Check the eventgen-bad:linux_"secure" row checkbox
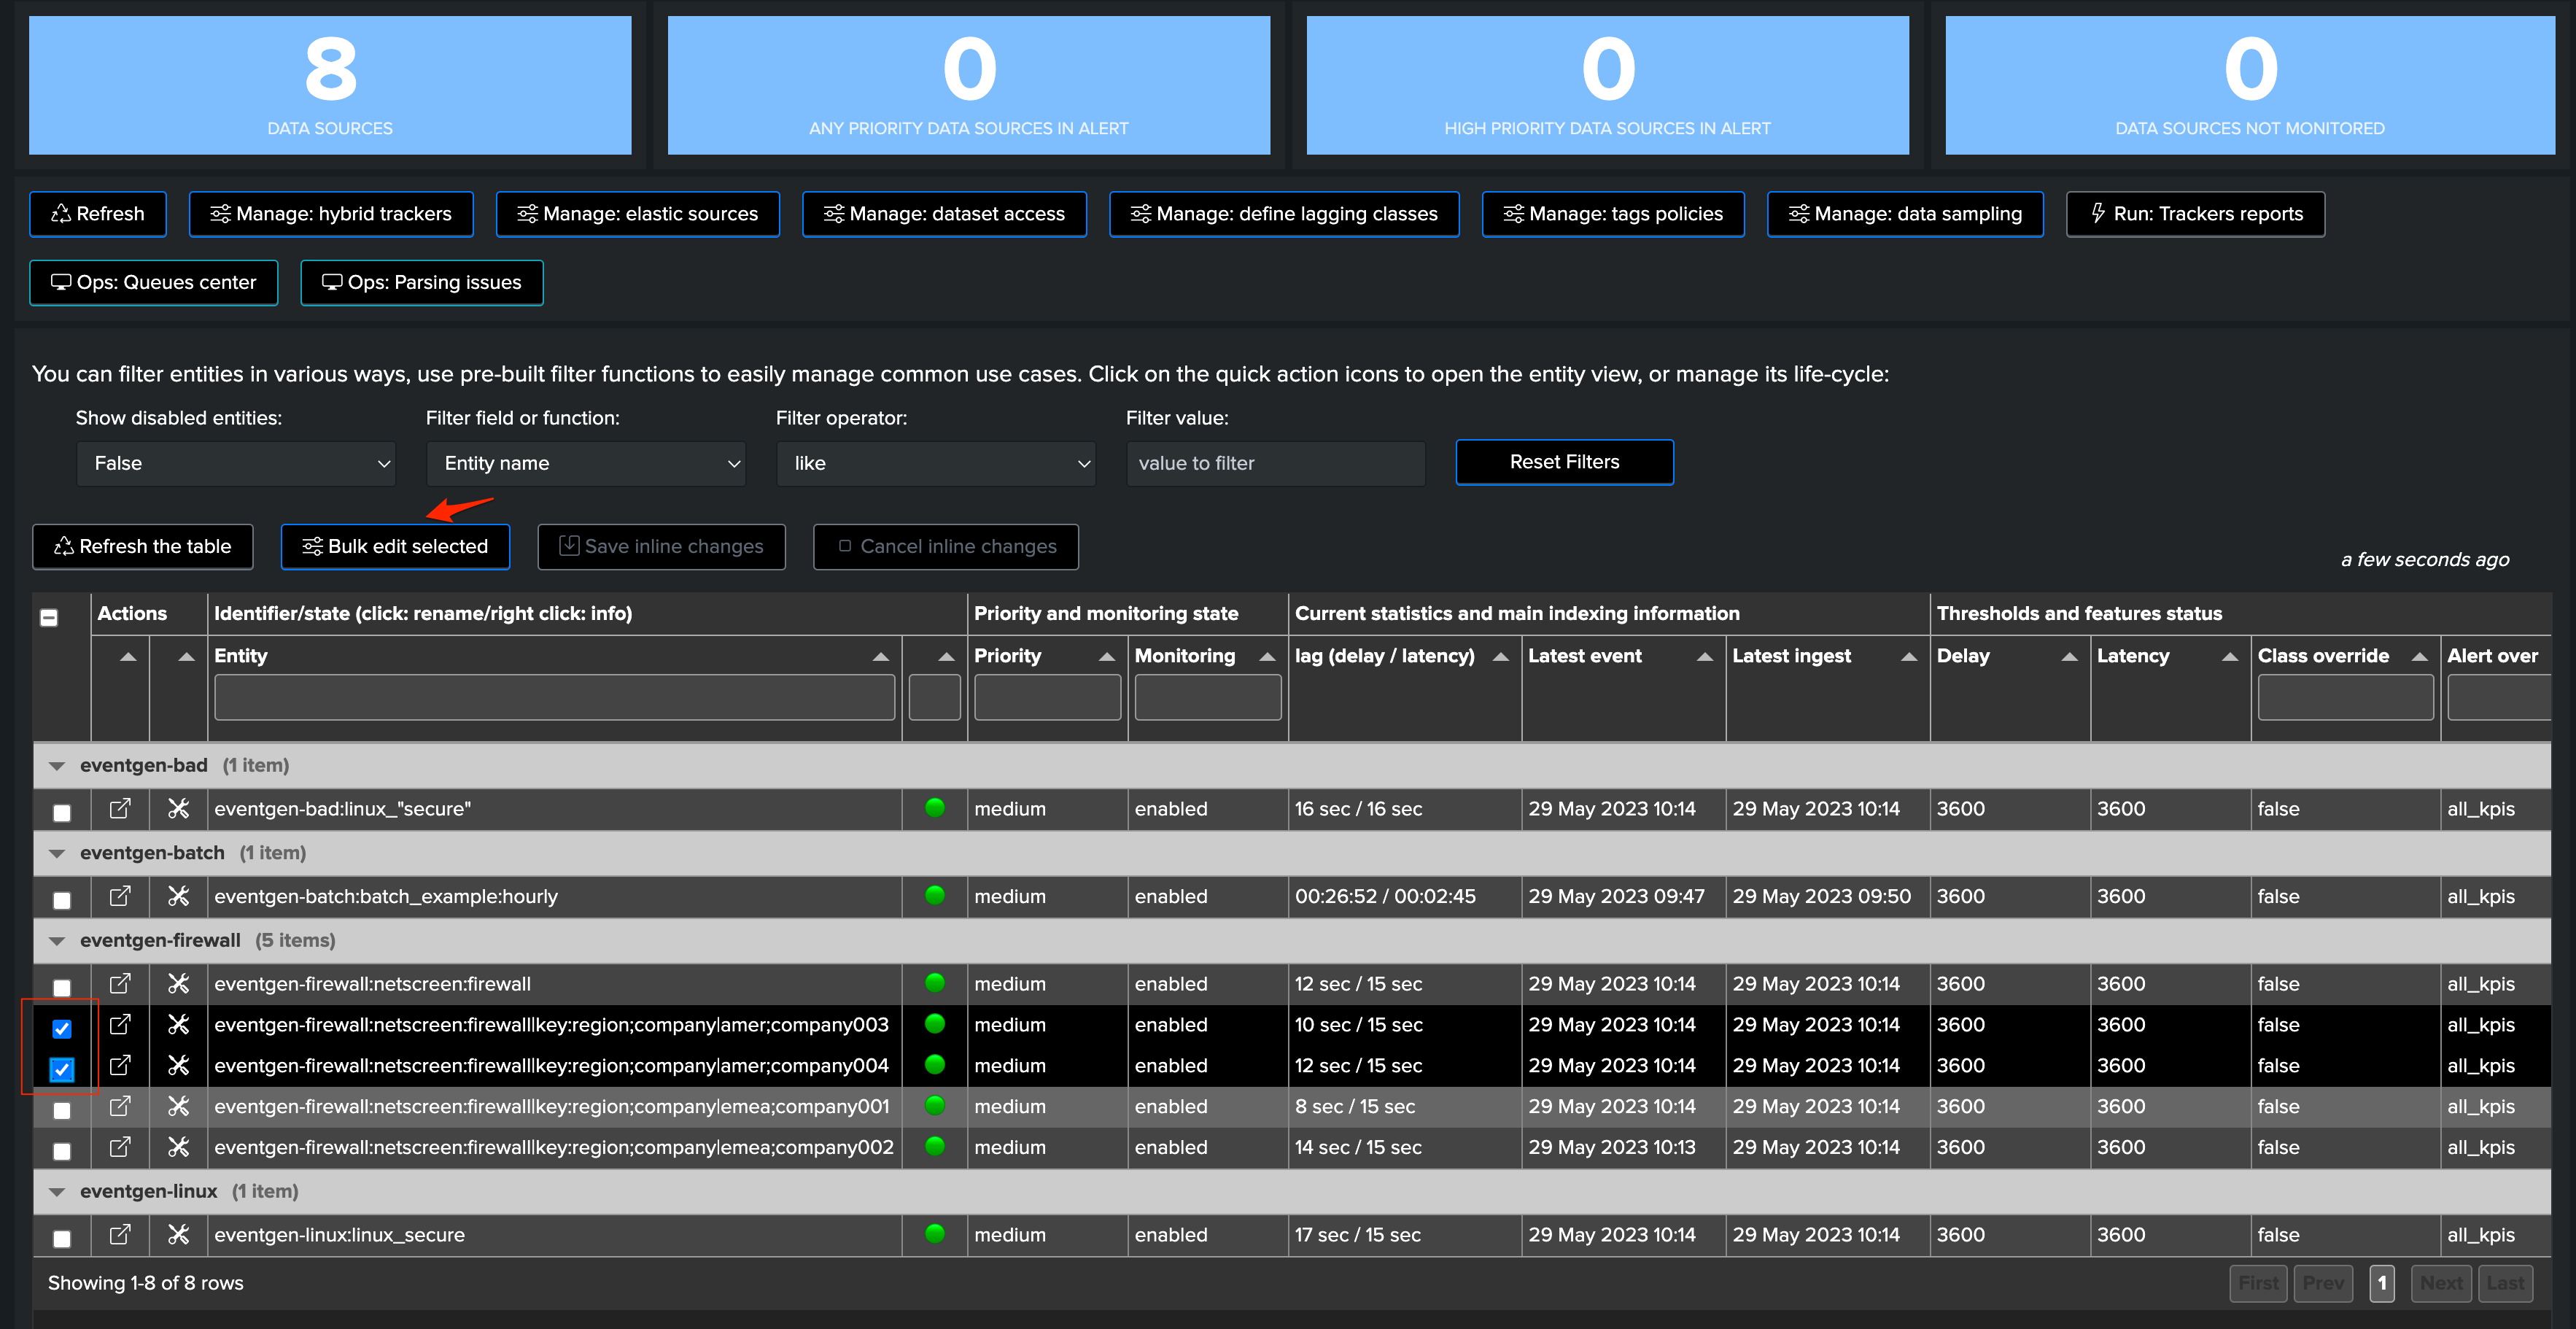Image resolution: width=2576 pixels, height=1329 pixels. (x=62, y=812)
